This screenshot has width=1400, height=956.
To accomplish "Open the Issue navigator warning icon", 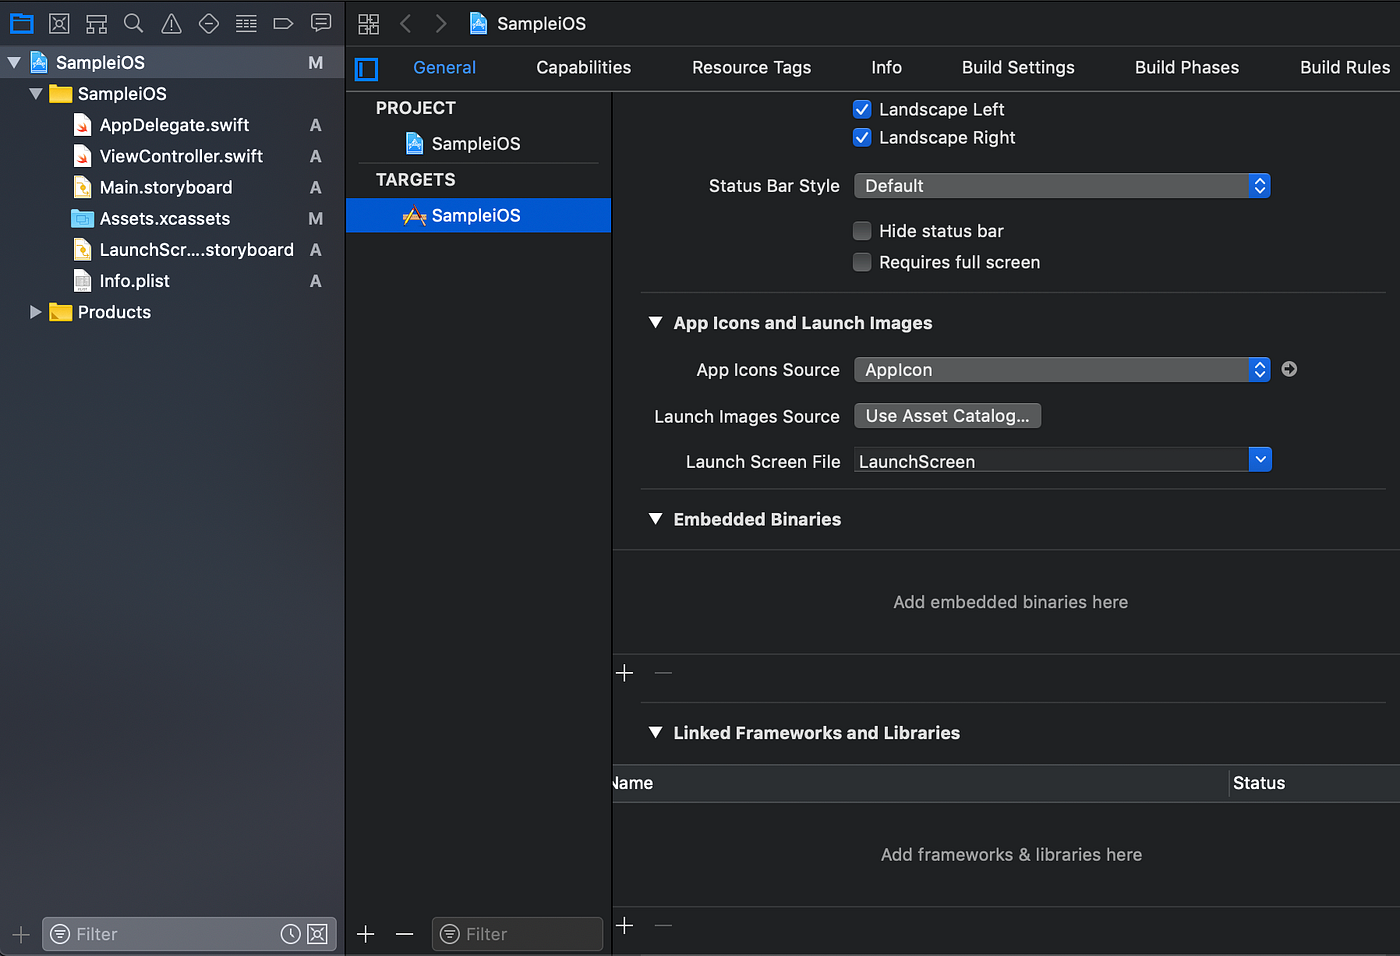I will 171,23.
